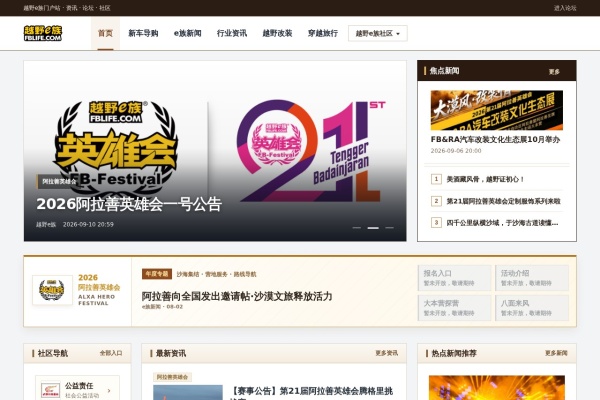The height and width of the screenshot is (400, 600).
Task: Click the 大本营探营 button
Action: coord(454,308)
